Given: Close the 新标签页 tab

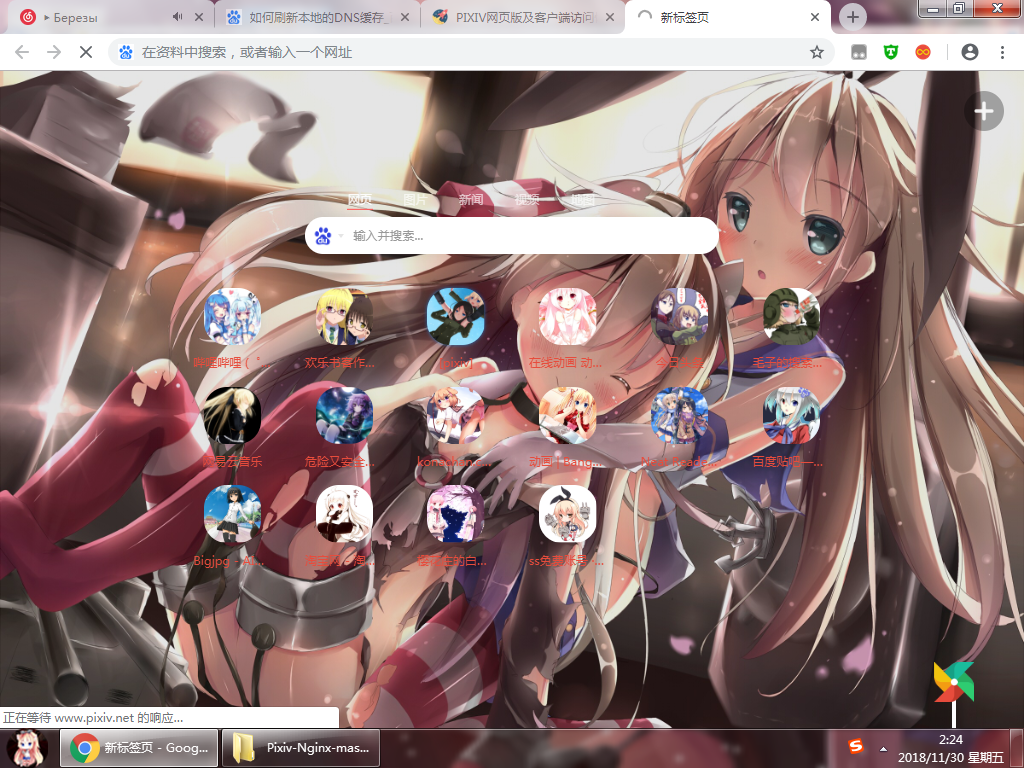Looking at the screenshot, I should [x=815, y=17].
